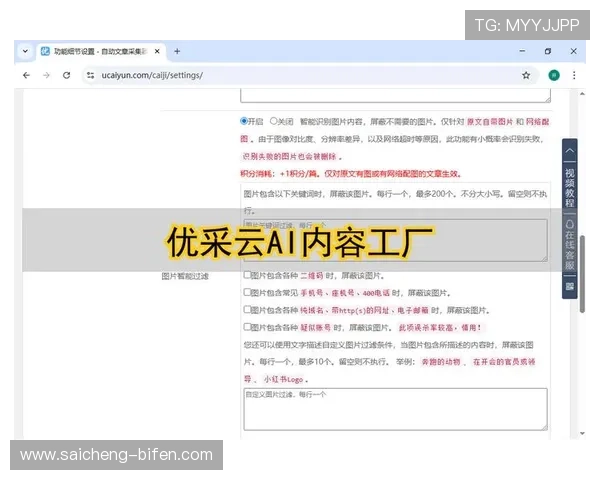Click the scrollbar down arrow
Image resolution: width=600 pixels, height=480 pixels.
(582, 433)
